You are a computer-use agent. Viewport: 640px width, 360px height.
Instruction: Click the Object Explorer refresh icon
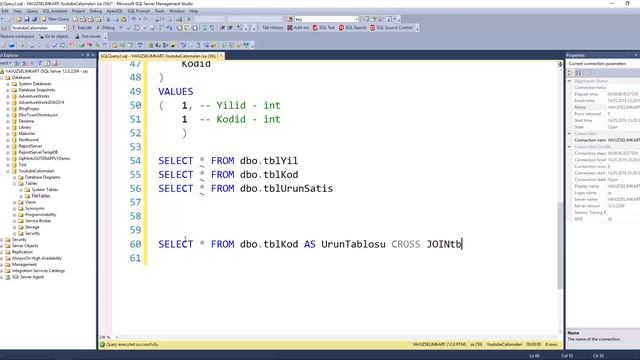[x=47, y=63]
